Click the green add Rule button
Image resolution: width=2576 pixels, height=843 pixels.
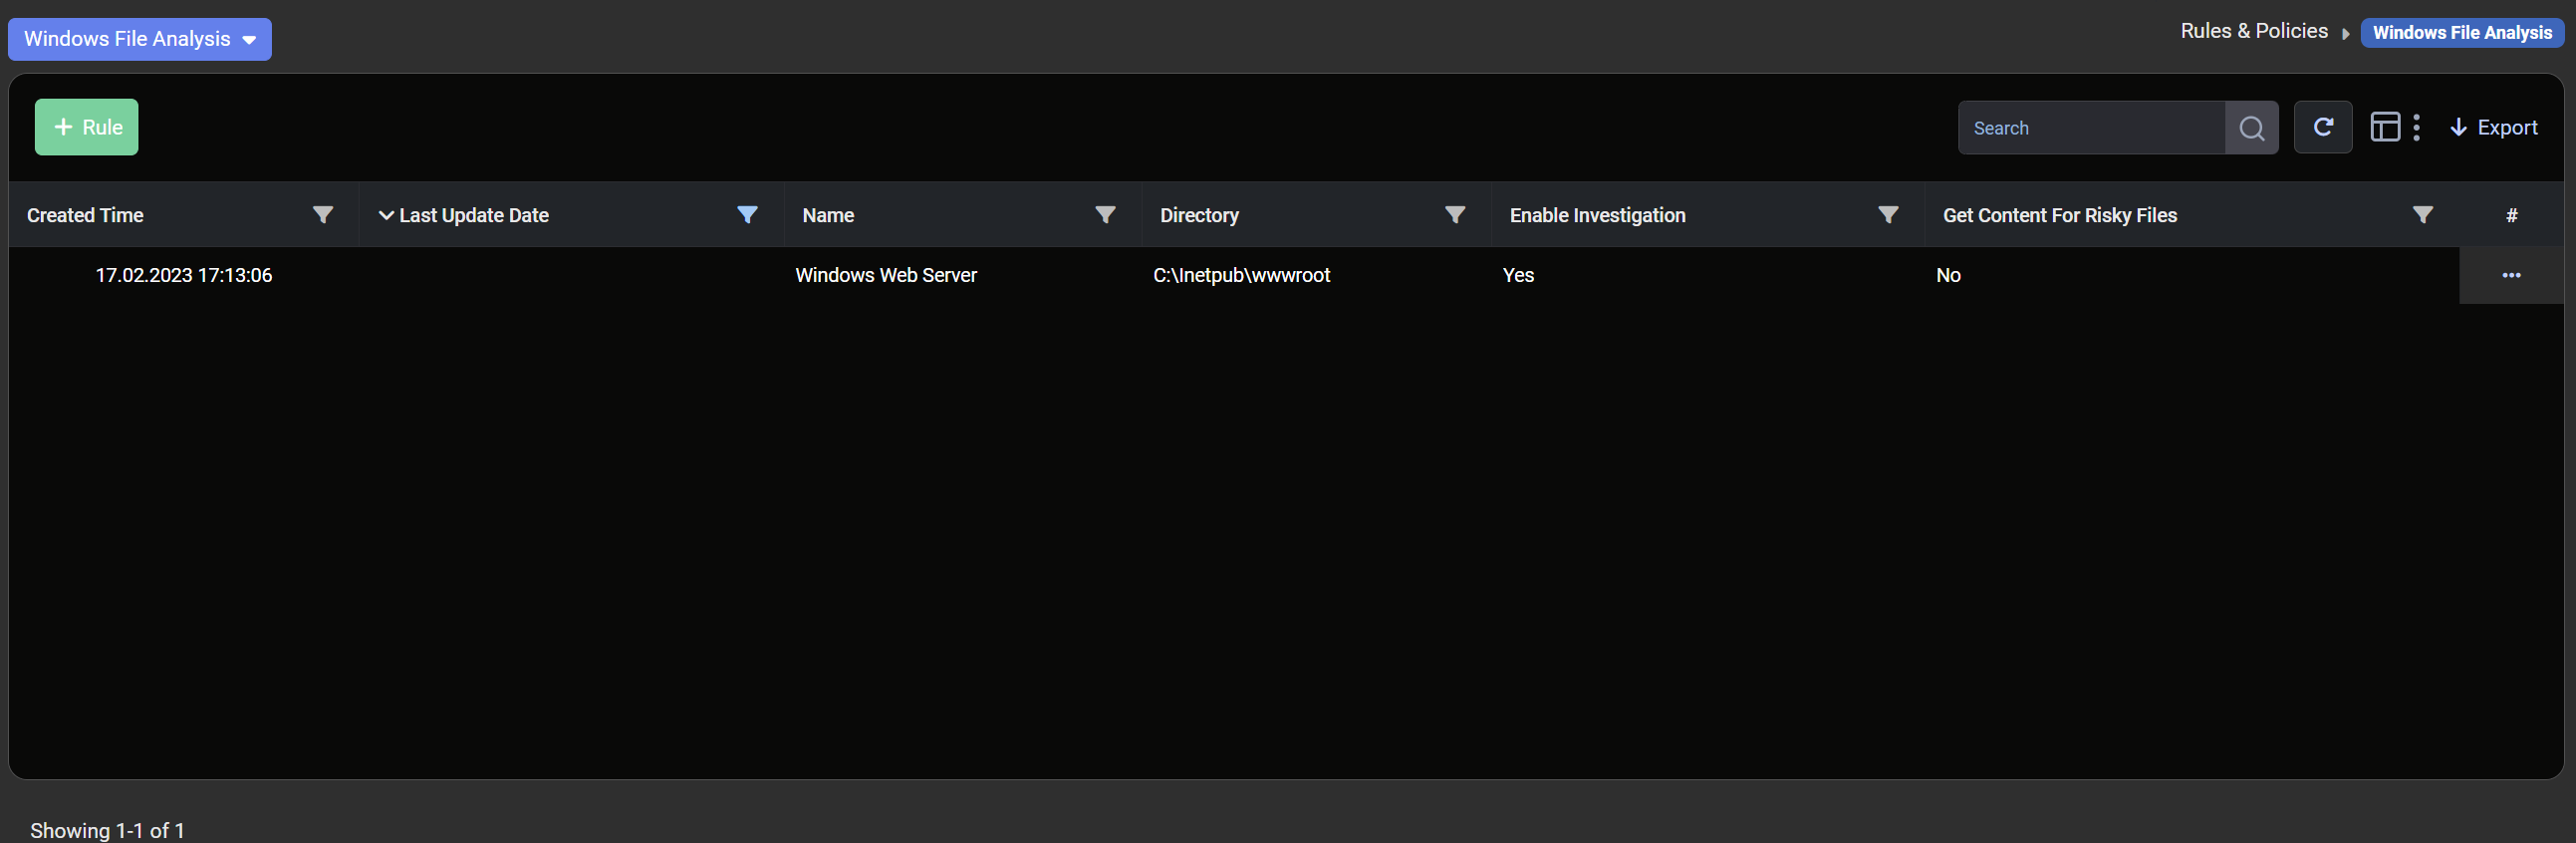pos(87,127)
